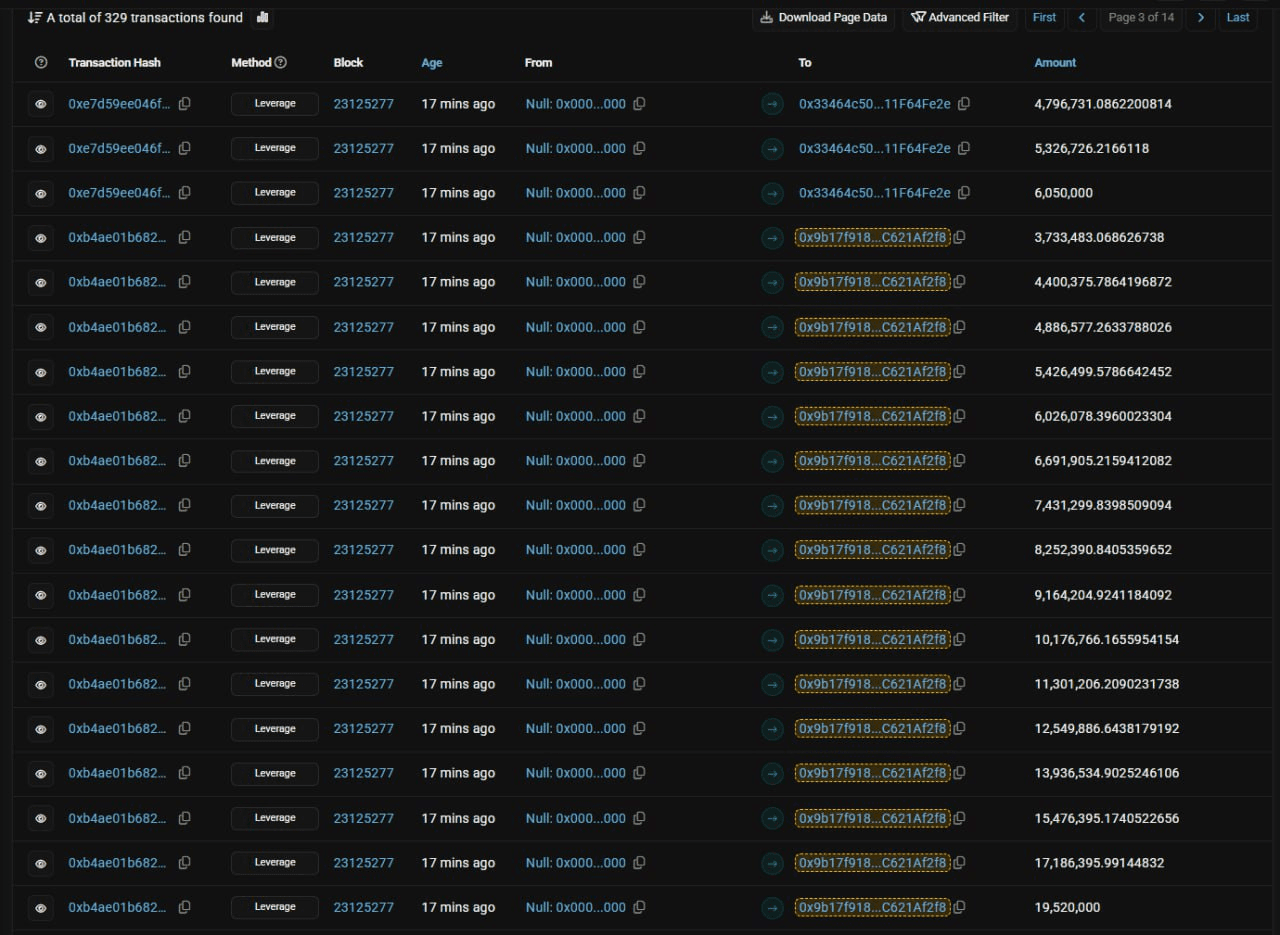Click the help icon next to Method header
The height and width of the screenshot is (935, 1280).
click(x=280, y=62)
